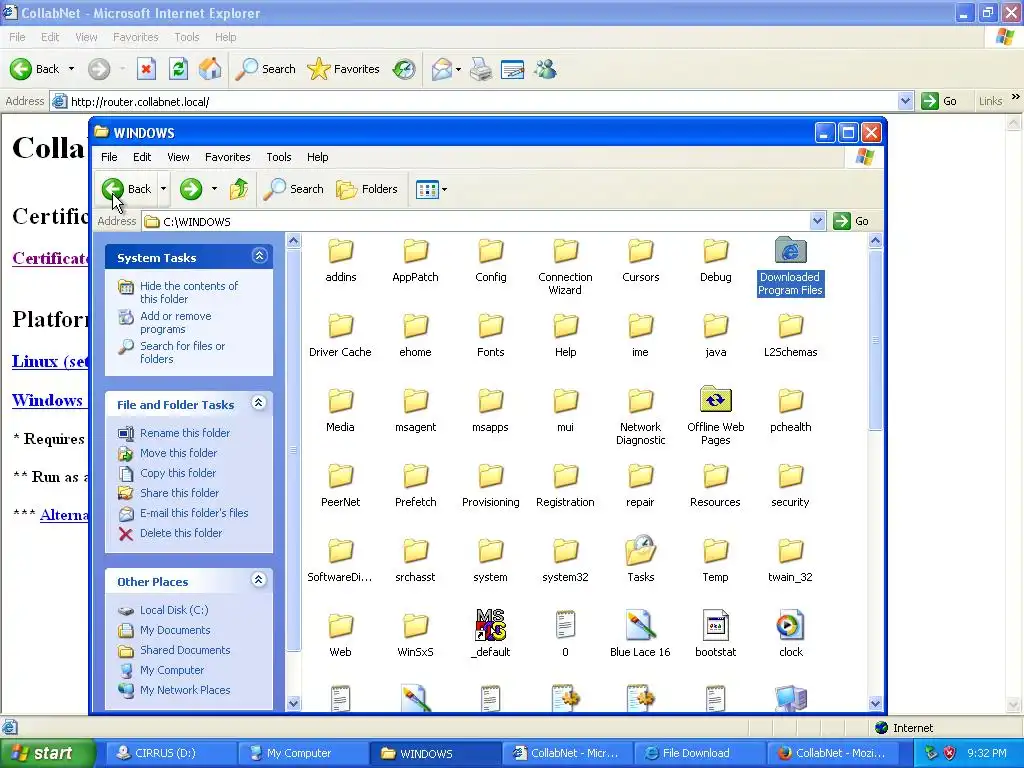
Task: Click the Messenger icon in Internet Explorer toolbar
Action: pyautogui.click(x=545, y=69)
